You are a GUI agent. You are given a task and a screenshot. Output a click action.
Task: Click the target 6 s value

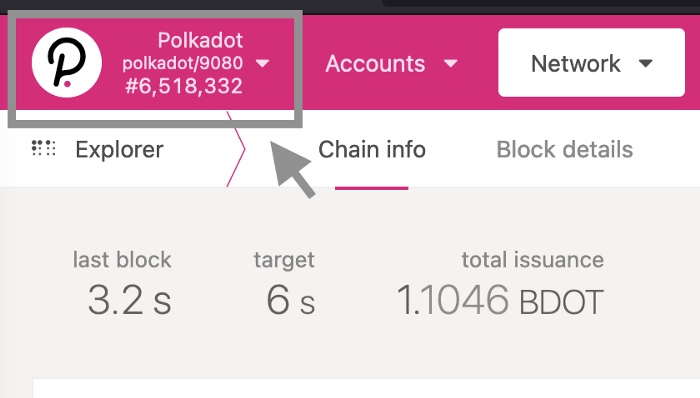[291, 300]
